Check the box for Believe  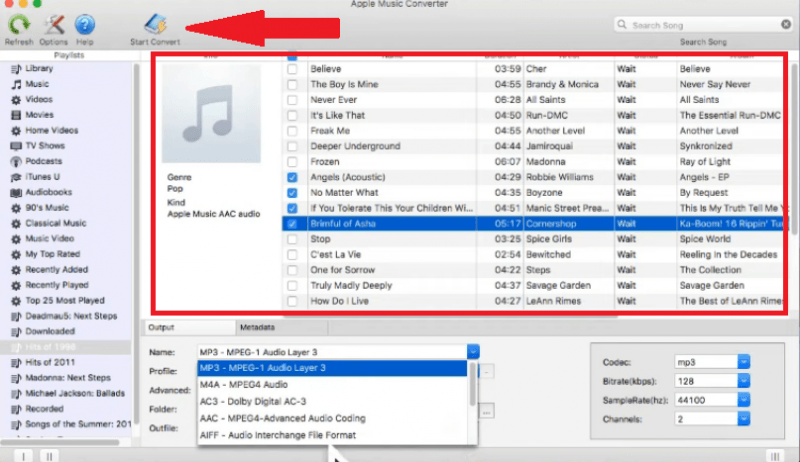pyautogui.click(x=292, y=70)
